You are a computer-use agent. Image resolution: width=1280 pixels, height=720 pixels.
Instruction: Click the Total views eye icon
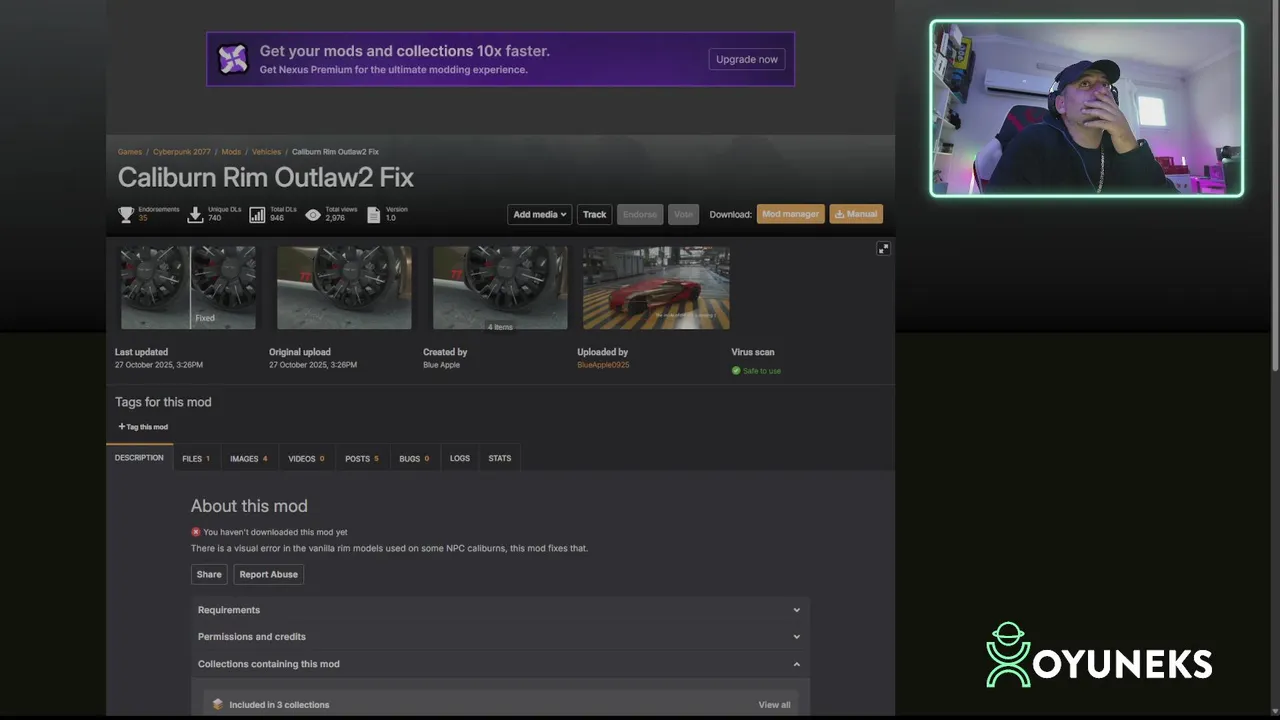313,214
